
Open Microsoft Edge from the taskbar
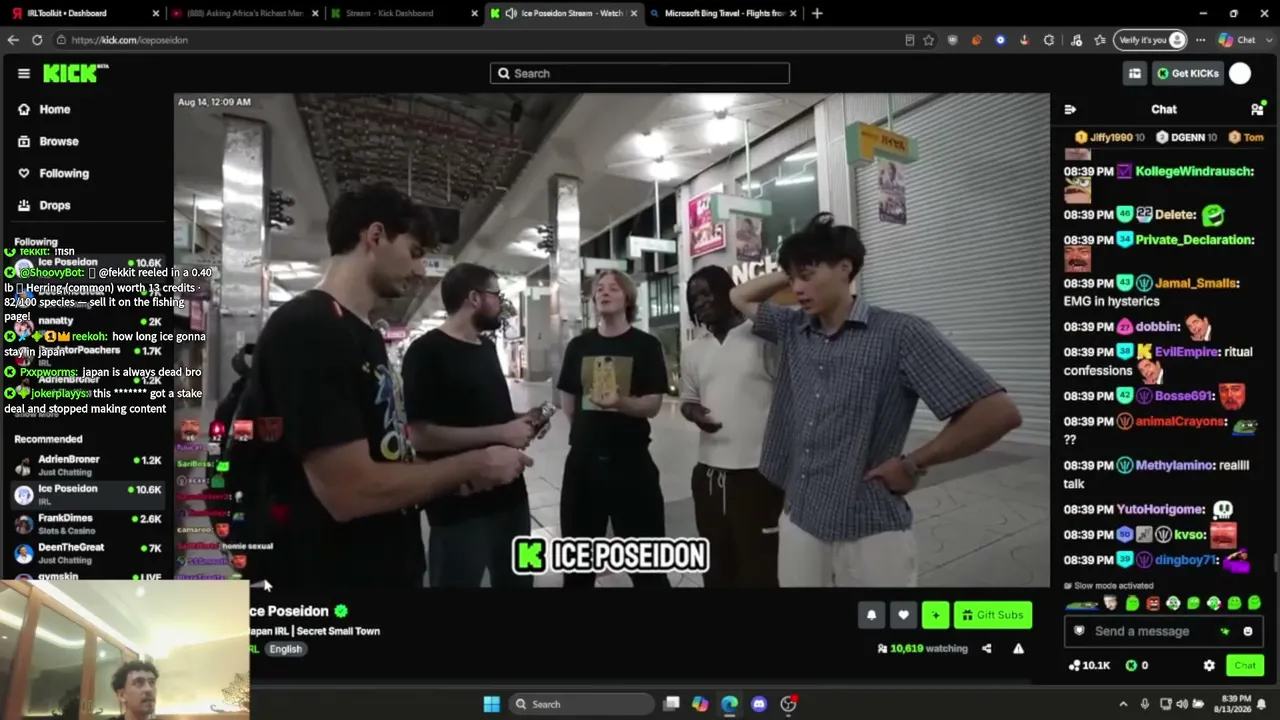729,704
